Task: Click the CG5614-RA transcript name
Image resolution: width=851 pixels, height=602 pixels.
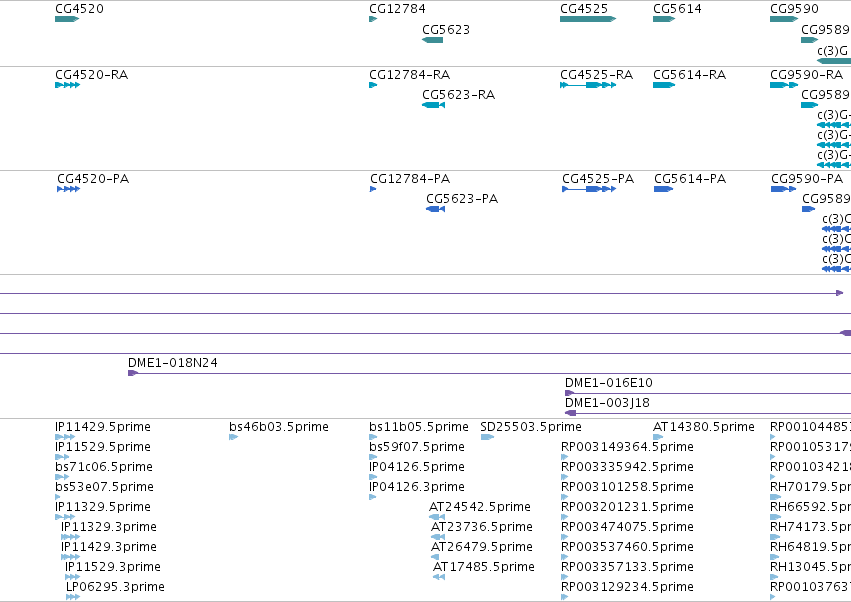Action: (x=690, y=74)
